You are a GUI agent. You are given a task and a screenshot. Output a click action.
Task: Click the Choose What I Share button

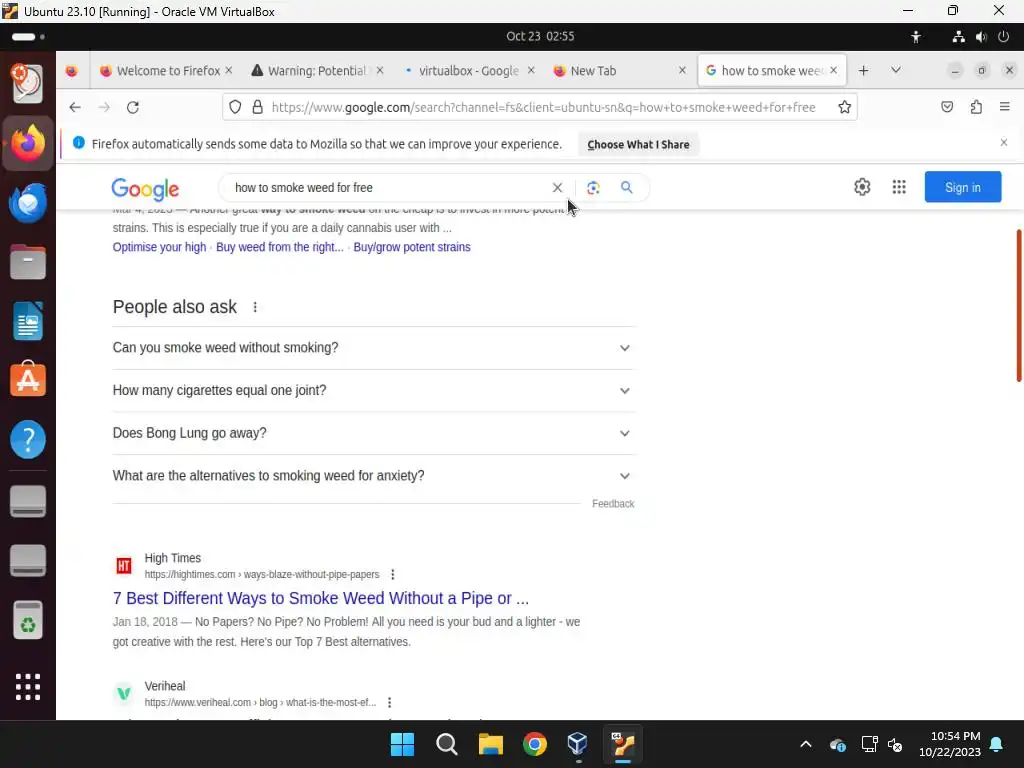click(638, 144)
